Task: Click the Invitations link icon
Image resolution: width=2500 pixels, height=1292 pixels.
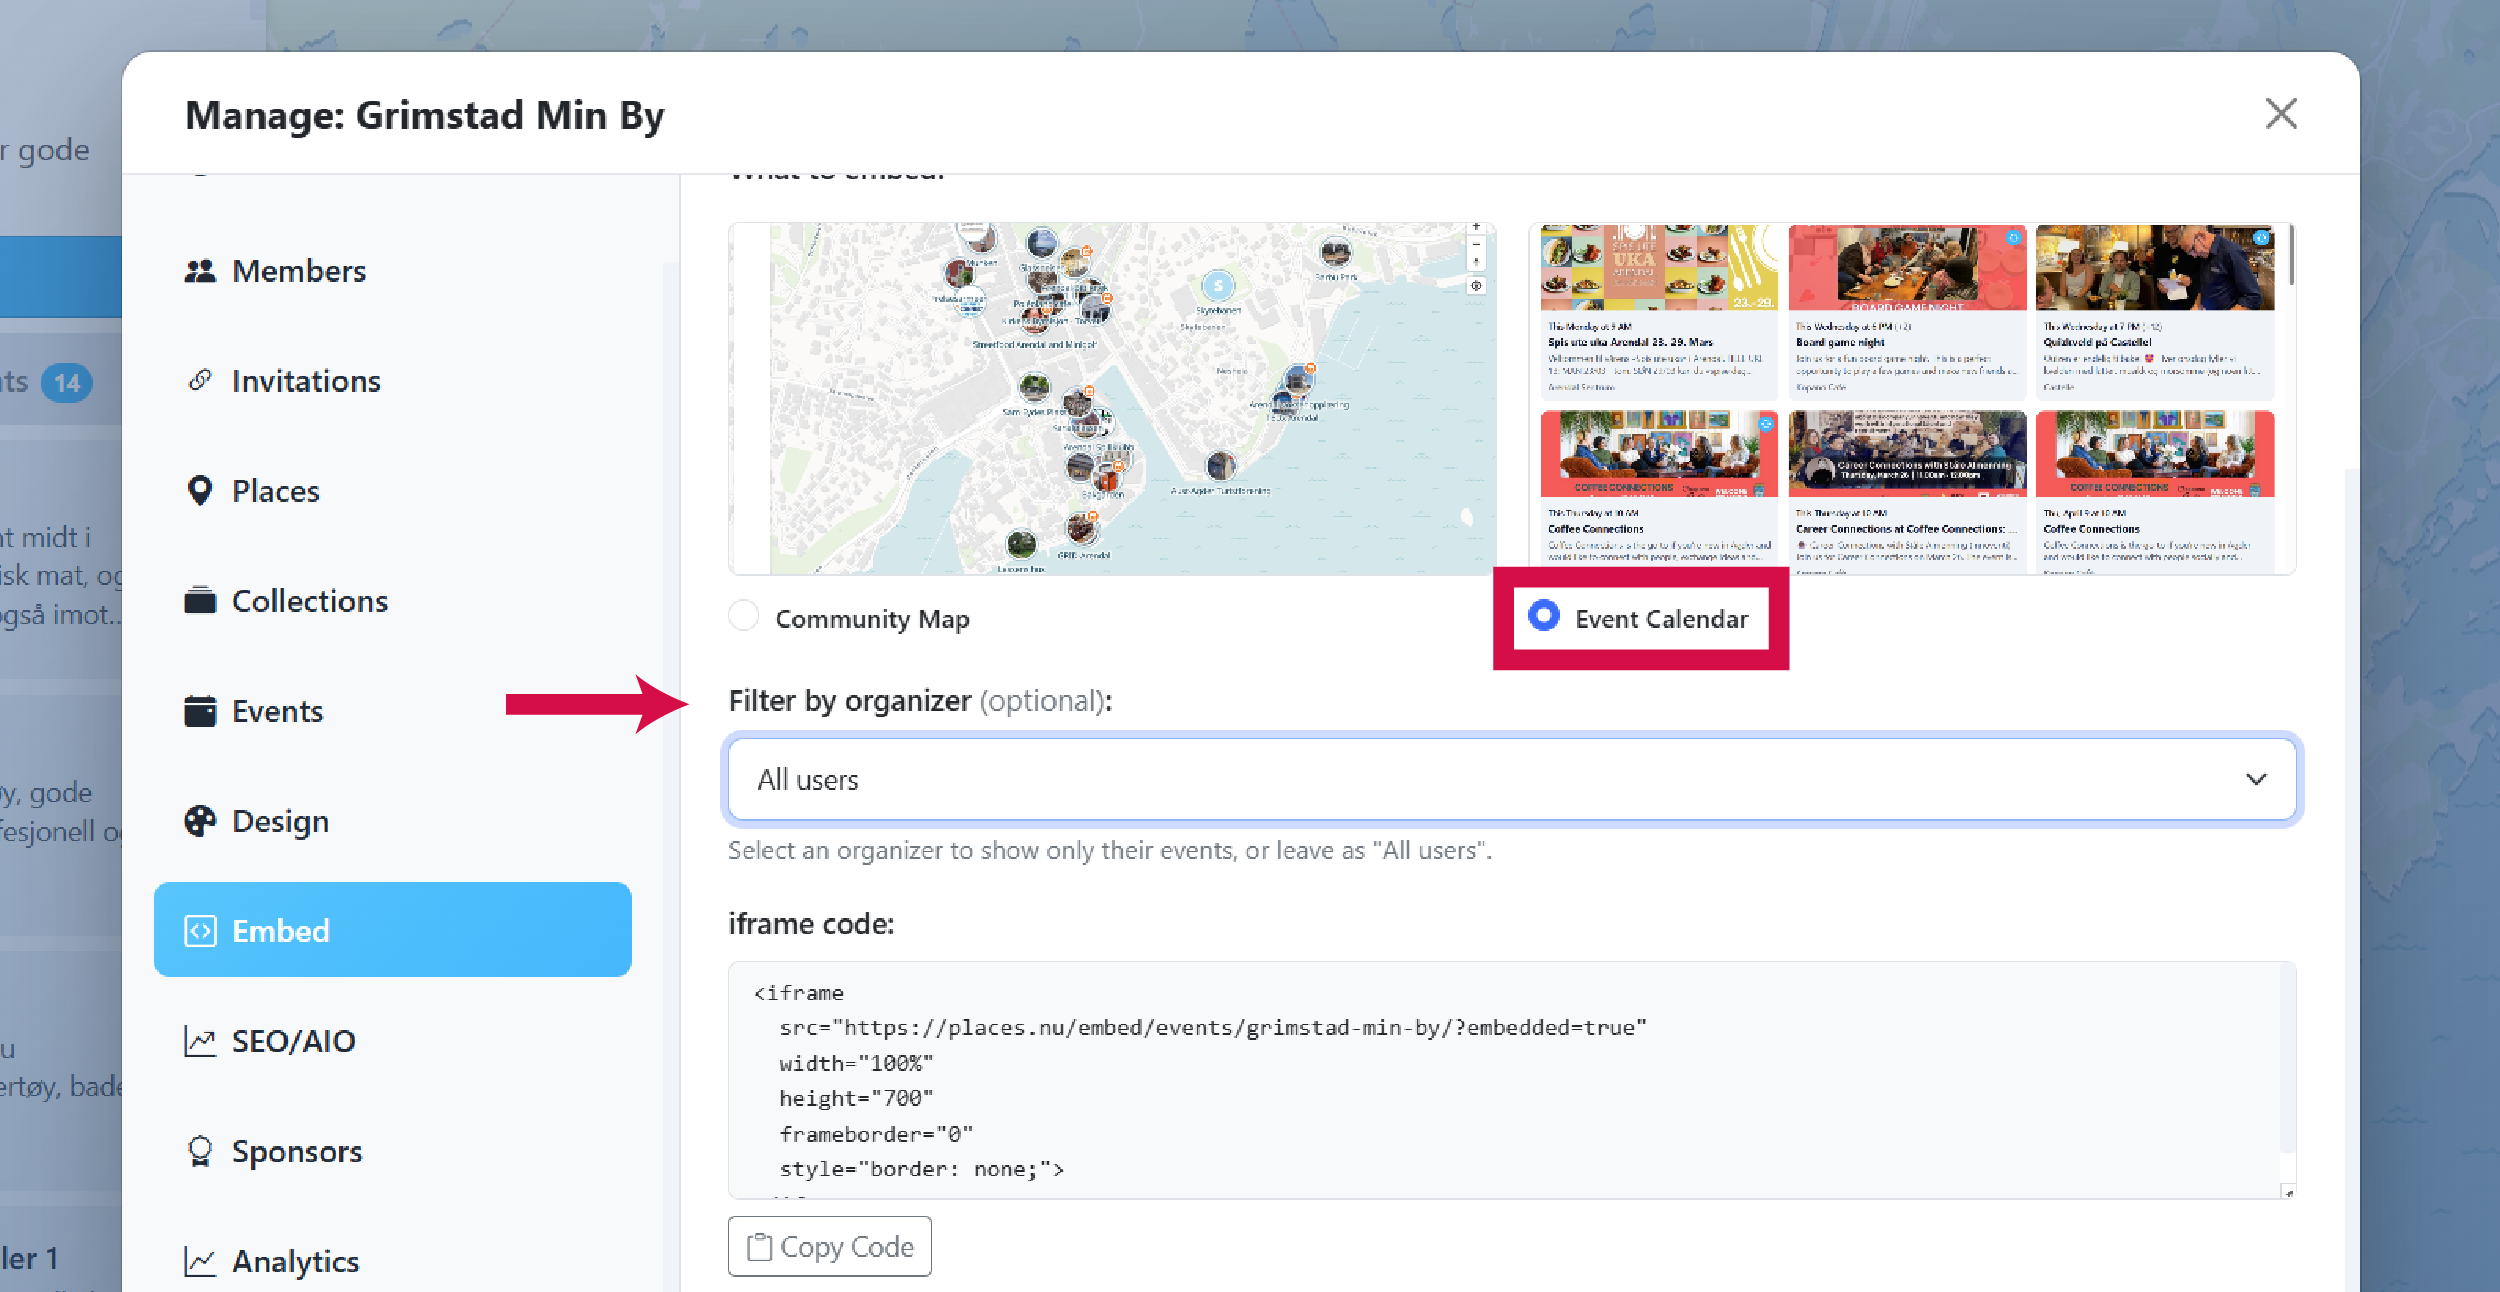Action: pyautogui.click(x=200, y=380)
